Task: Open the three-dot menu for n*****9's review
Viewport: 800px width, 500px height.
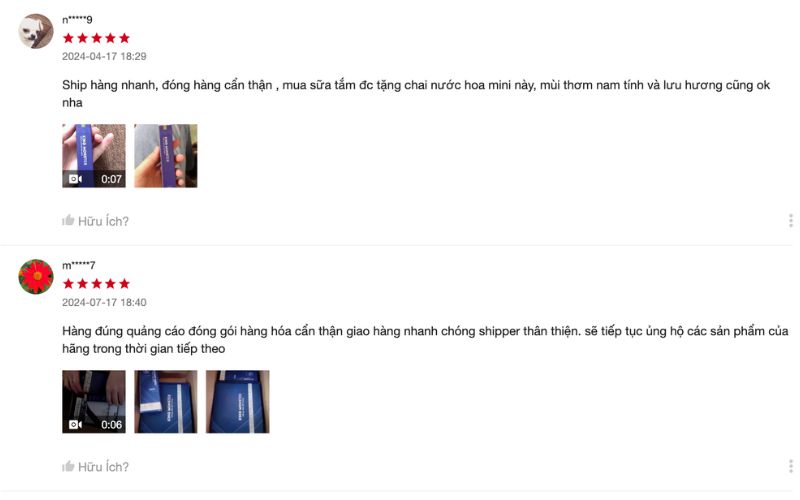Action: pos(790,220)
